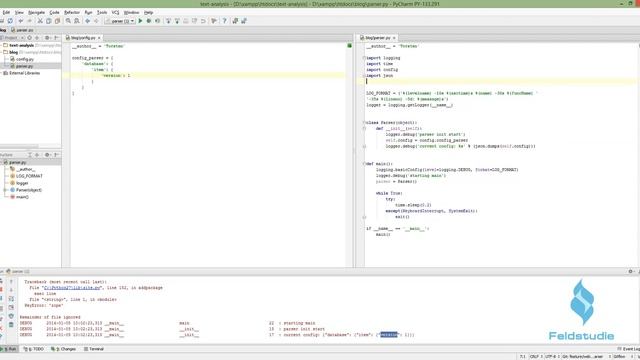Click the last toolbar icon on the right
The height and width of the screenshot is (360, 640).
244,21
